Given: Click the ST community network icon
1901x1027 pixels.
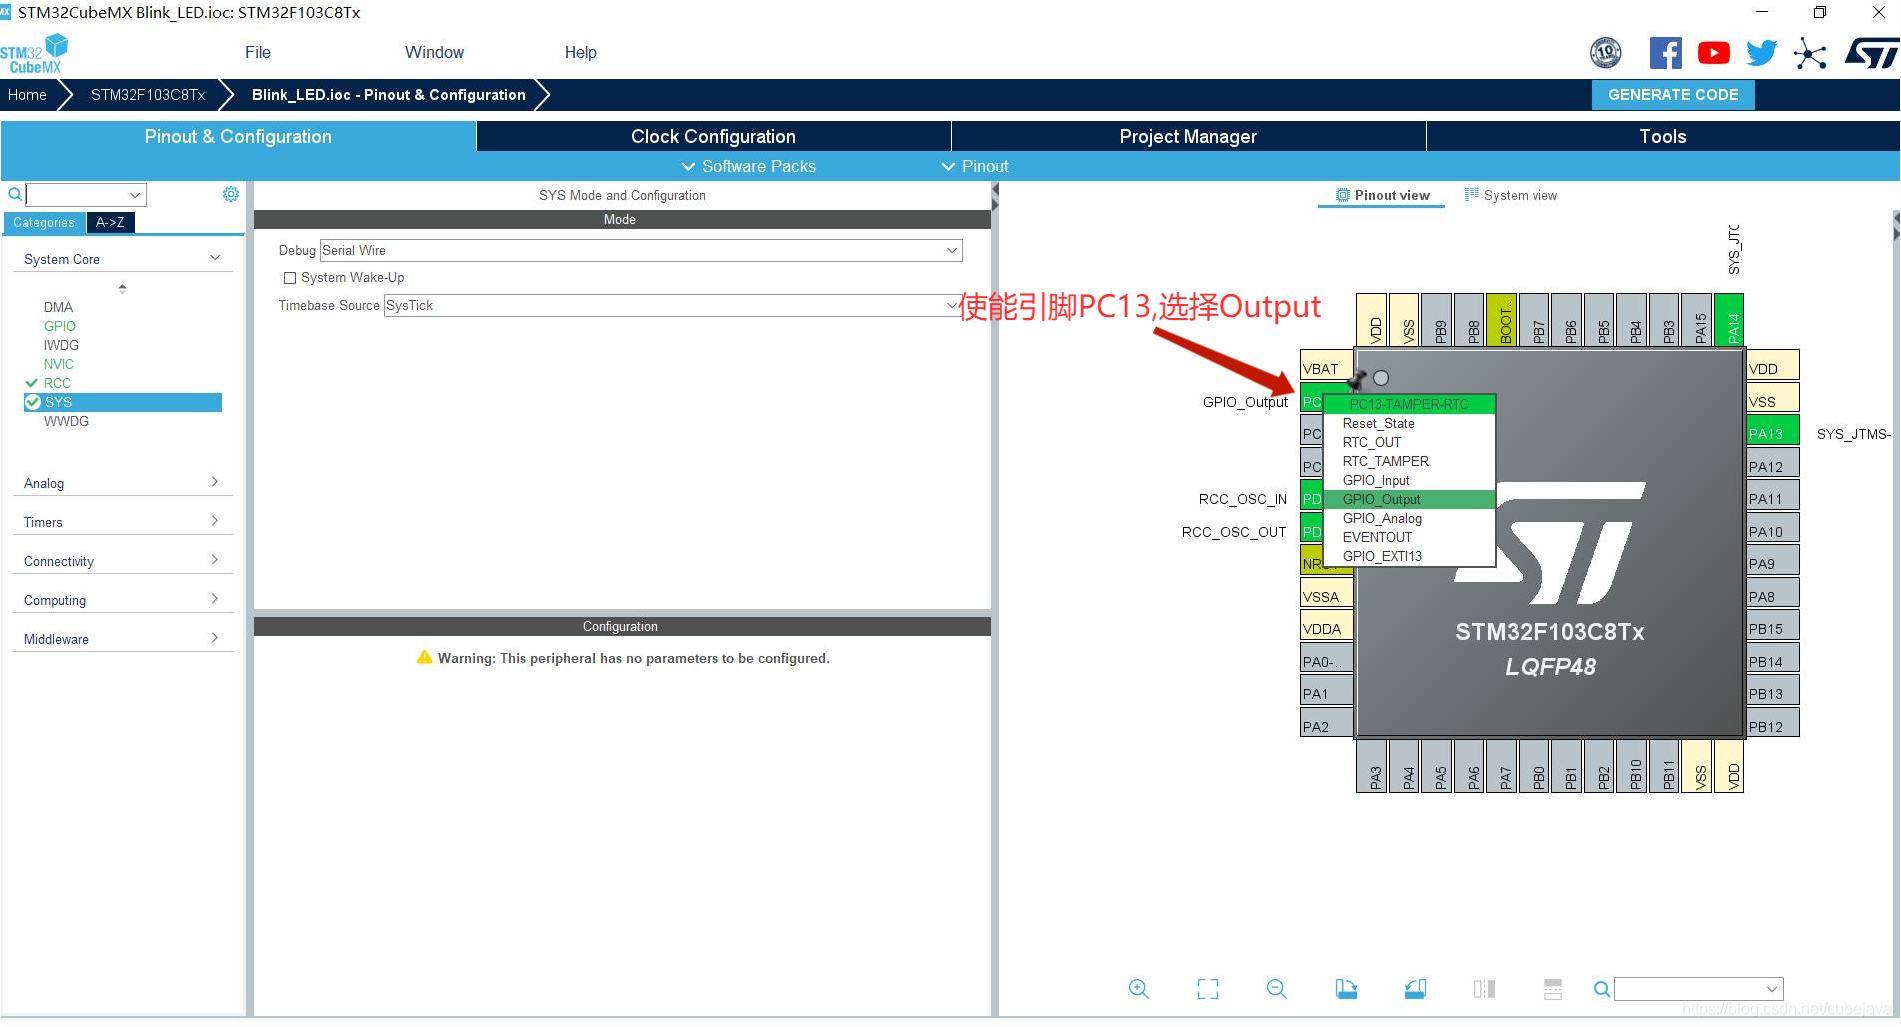Looking at the screenshot, I should coord(1809,53).
